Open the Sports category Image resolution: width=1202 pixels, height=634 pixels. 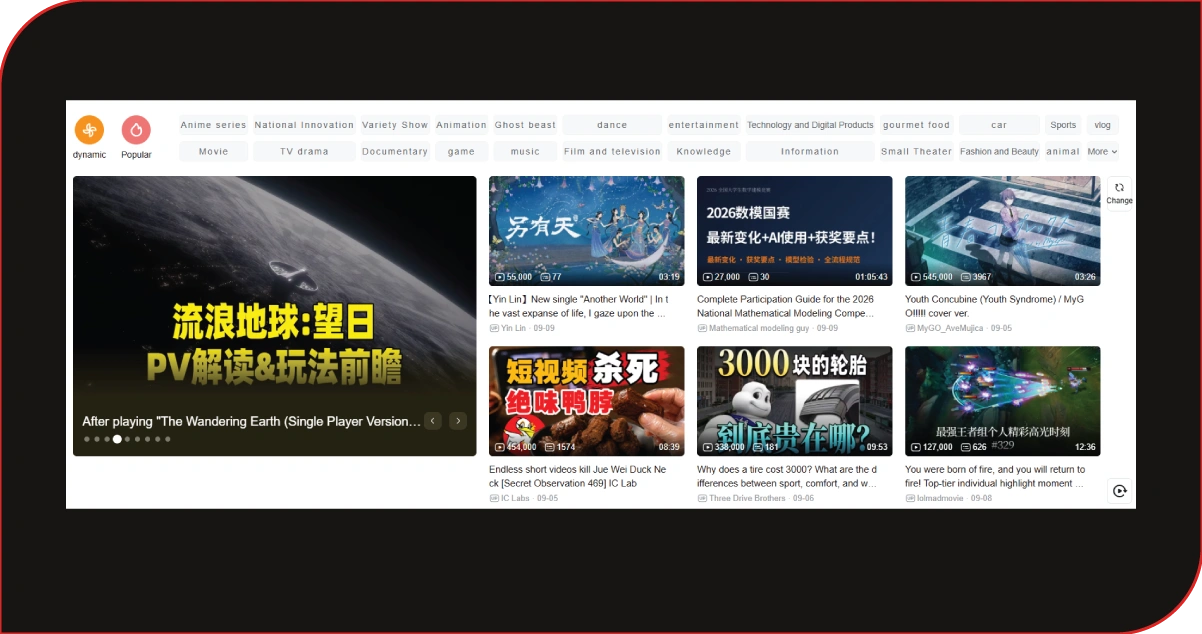[x=1063, y=125]
